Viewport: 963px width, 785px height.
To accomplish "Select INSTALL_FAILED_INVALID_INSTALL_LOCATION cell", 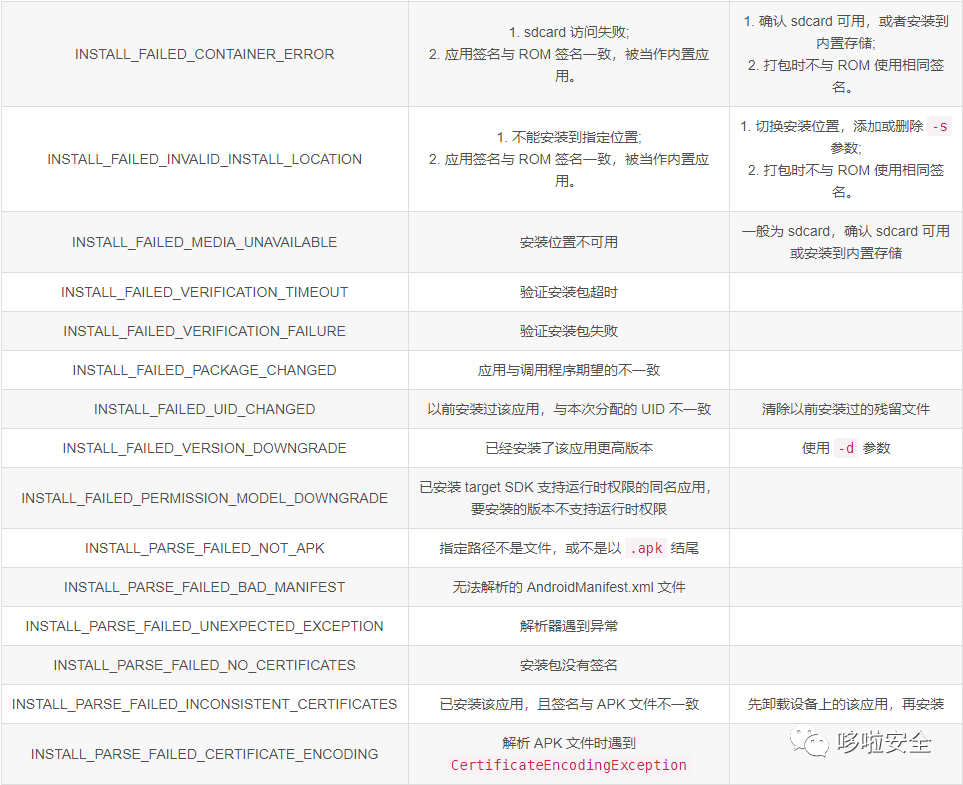I will pos(205,159).
